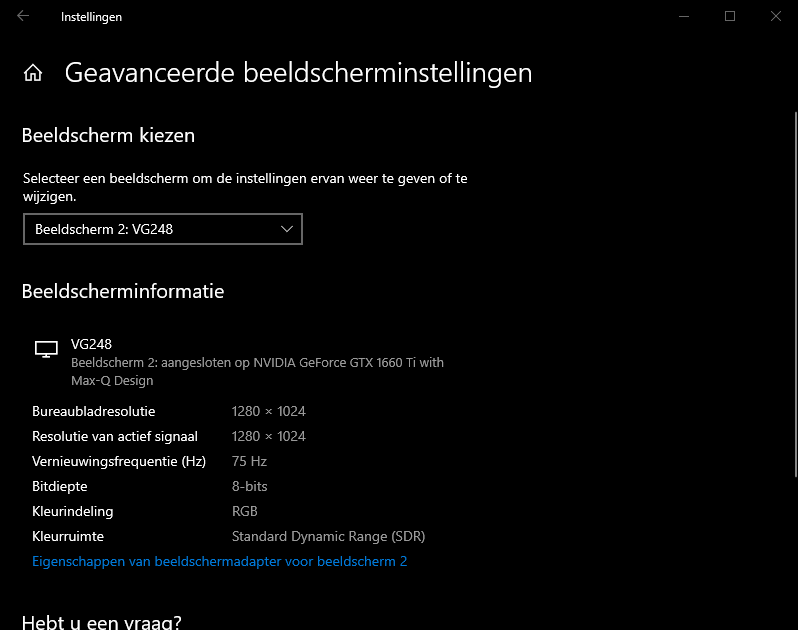Click the Geavanceerde beeldscherminstellingen heading
The width and height of the screenshot is (798, 630).
tap(298, 73)
